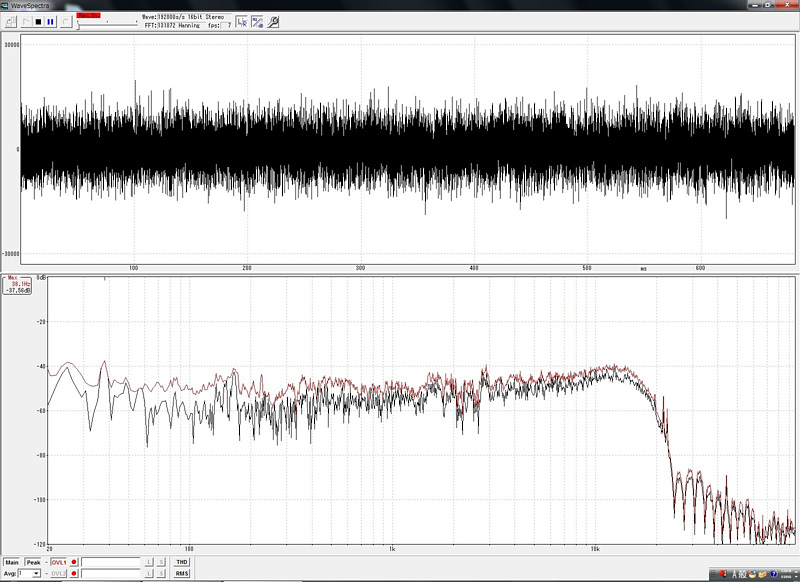
Task: Click the S button in OVL2 row
Action: [x=161, y=573]
